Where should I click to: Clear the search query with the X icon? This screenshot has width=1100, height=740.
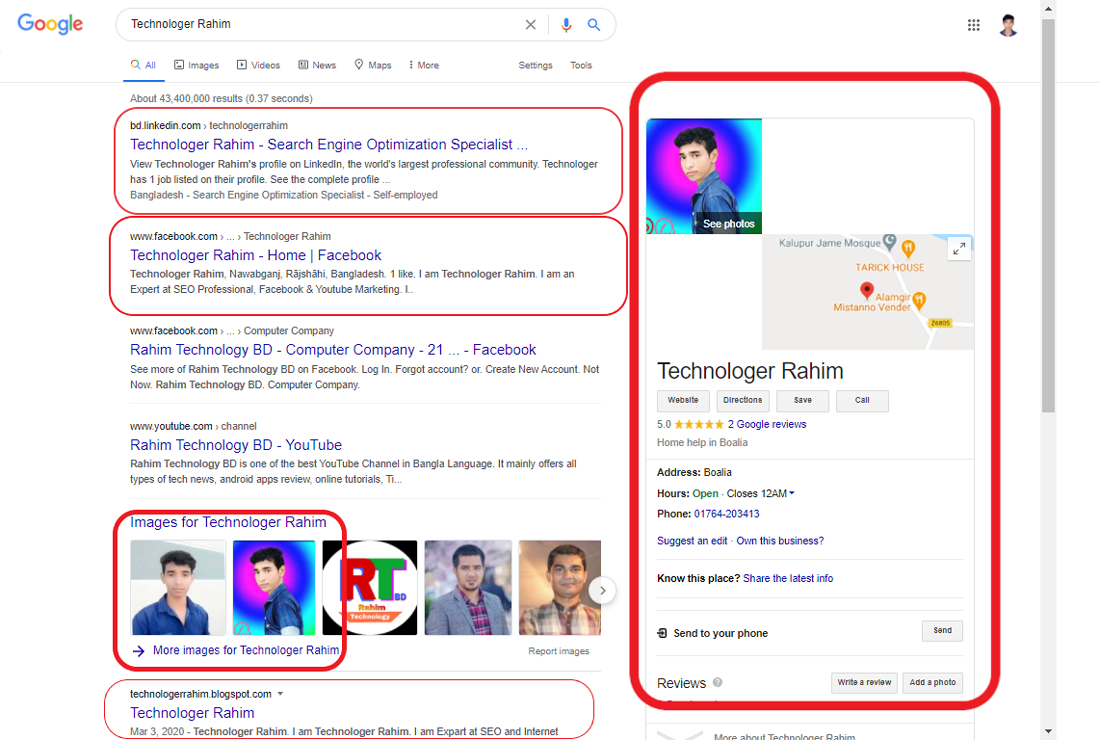point(531,24)
